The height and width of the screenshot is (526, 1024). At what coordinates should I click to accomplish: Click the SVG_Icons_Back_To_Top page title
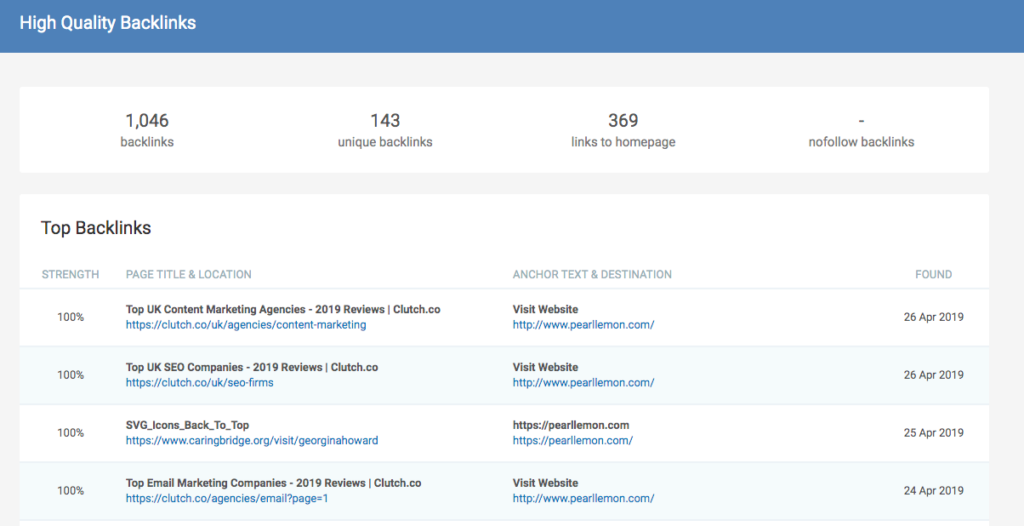[x=187, y=425]
